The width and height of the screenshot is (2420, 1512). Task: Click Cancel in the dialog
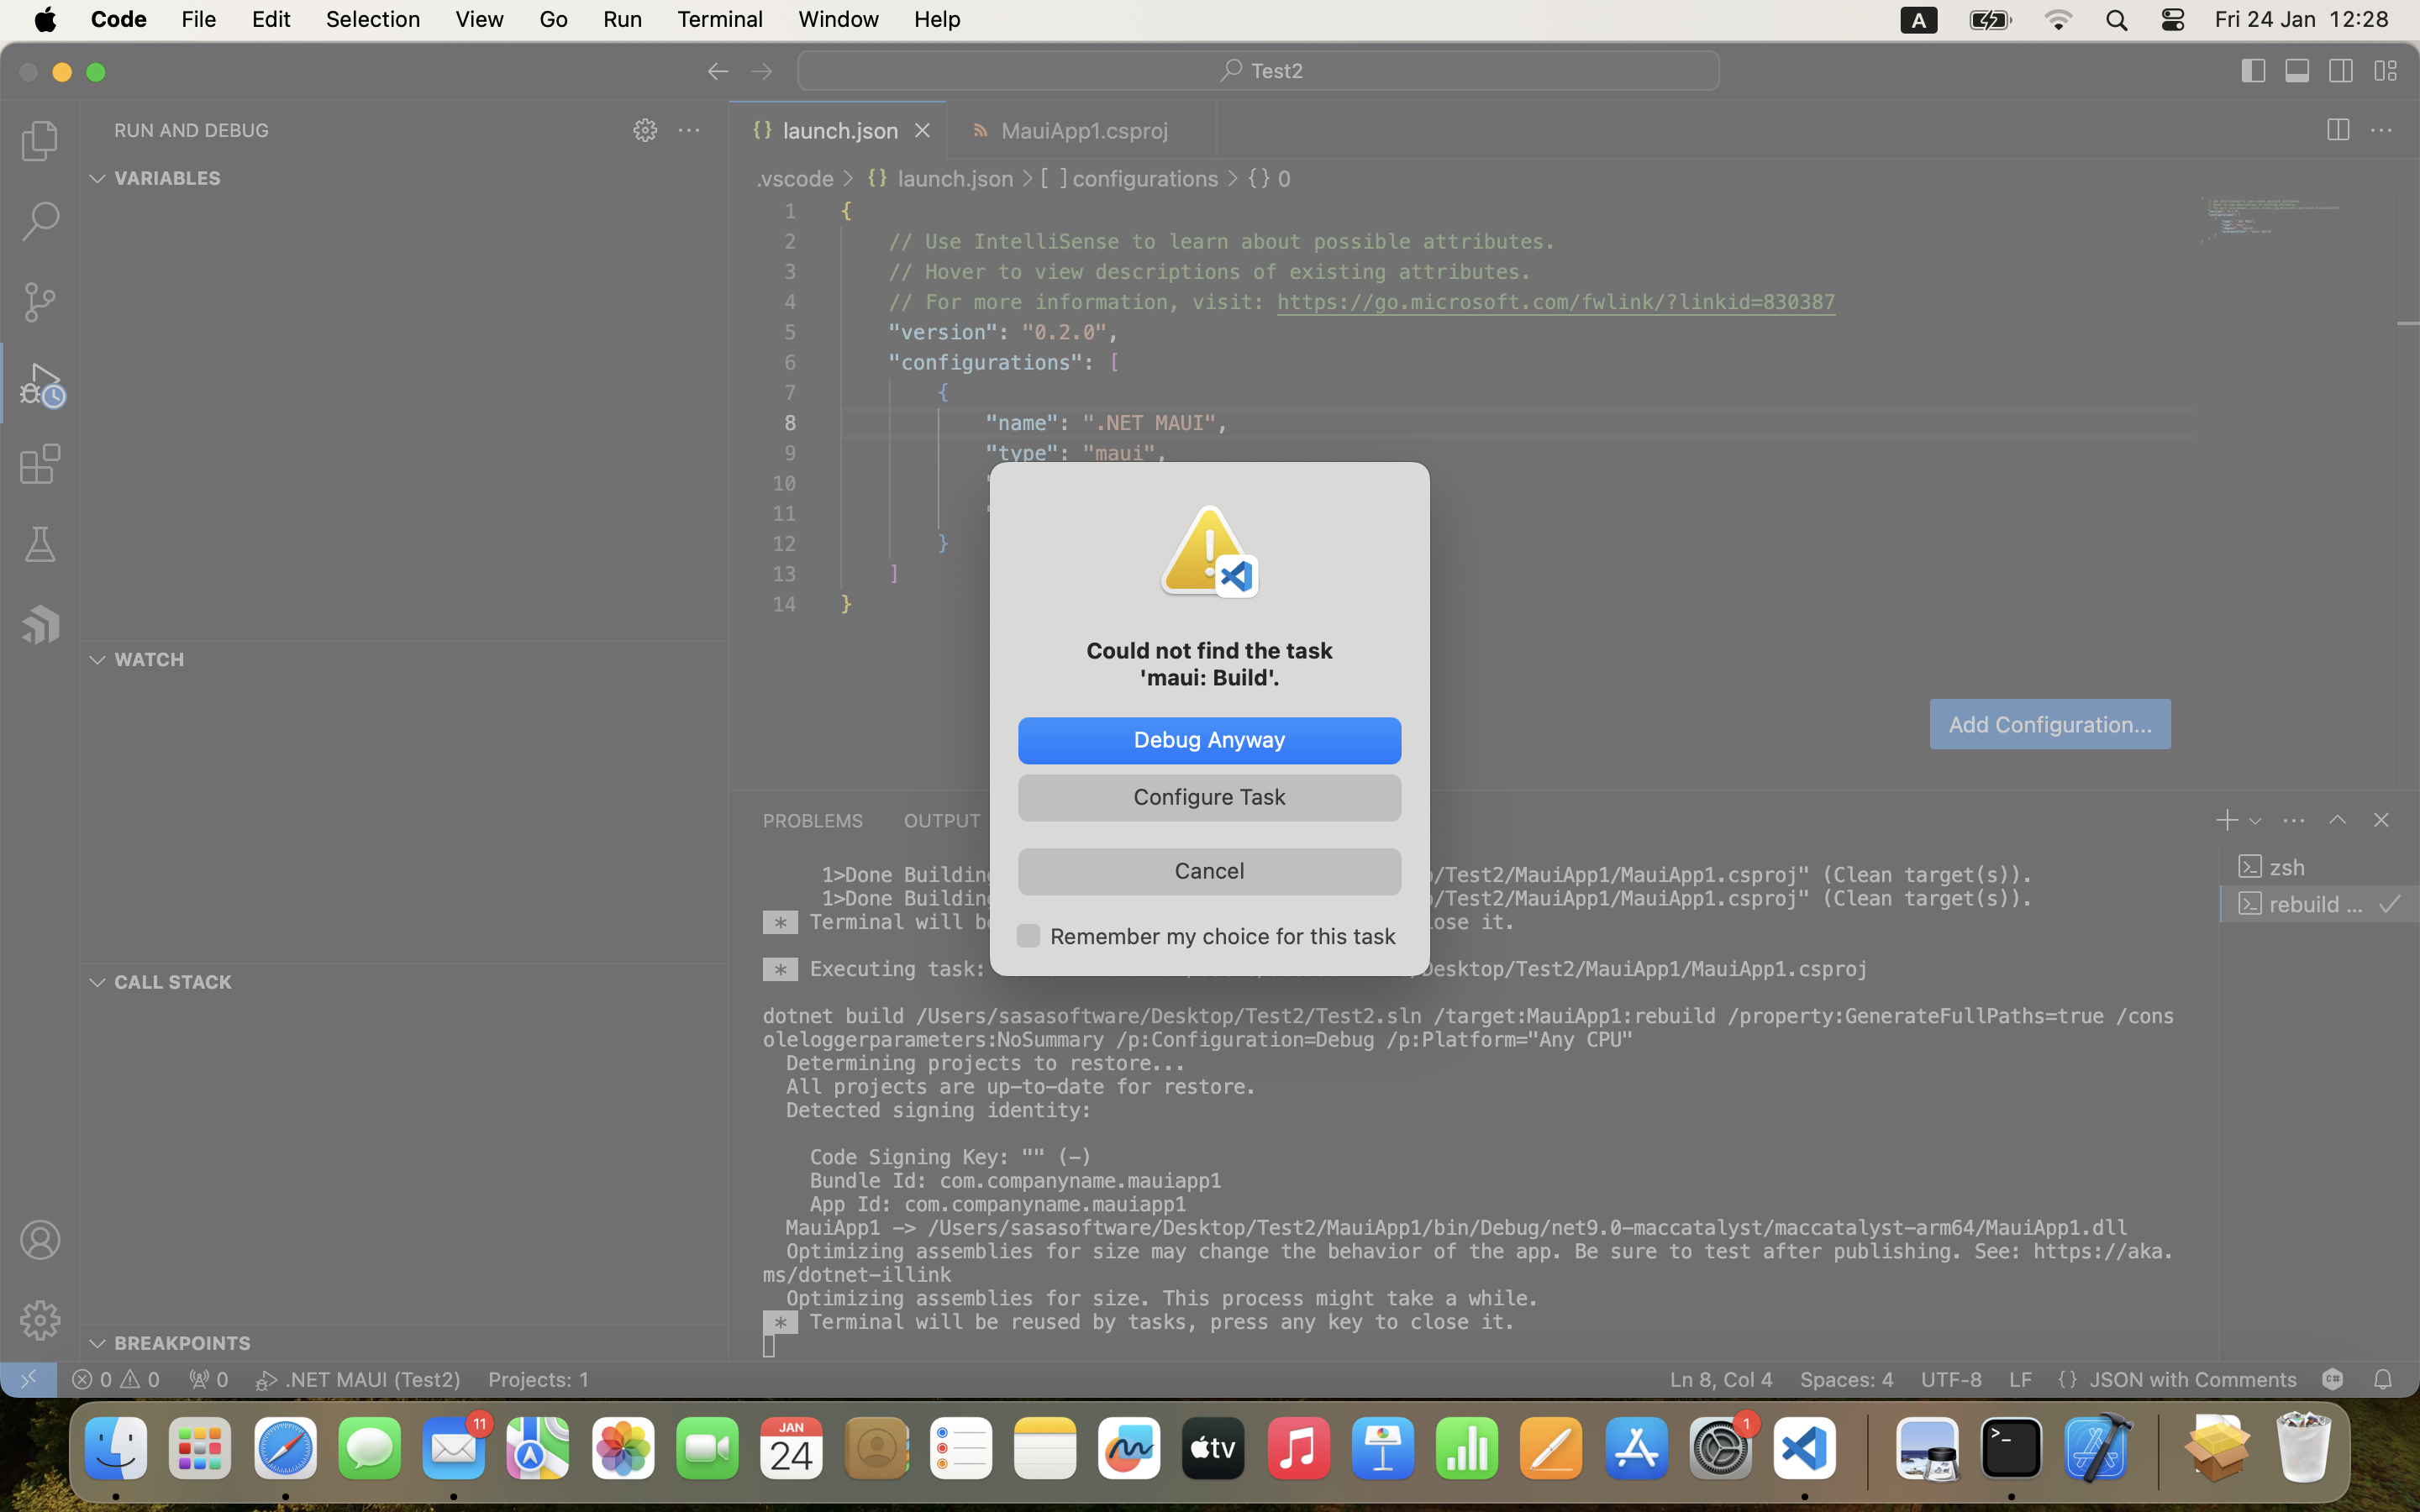click(x=1209, y=871)
